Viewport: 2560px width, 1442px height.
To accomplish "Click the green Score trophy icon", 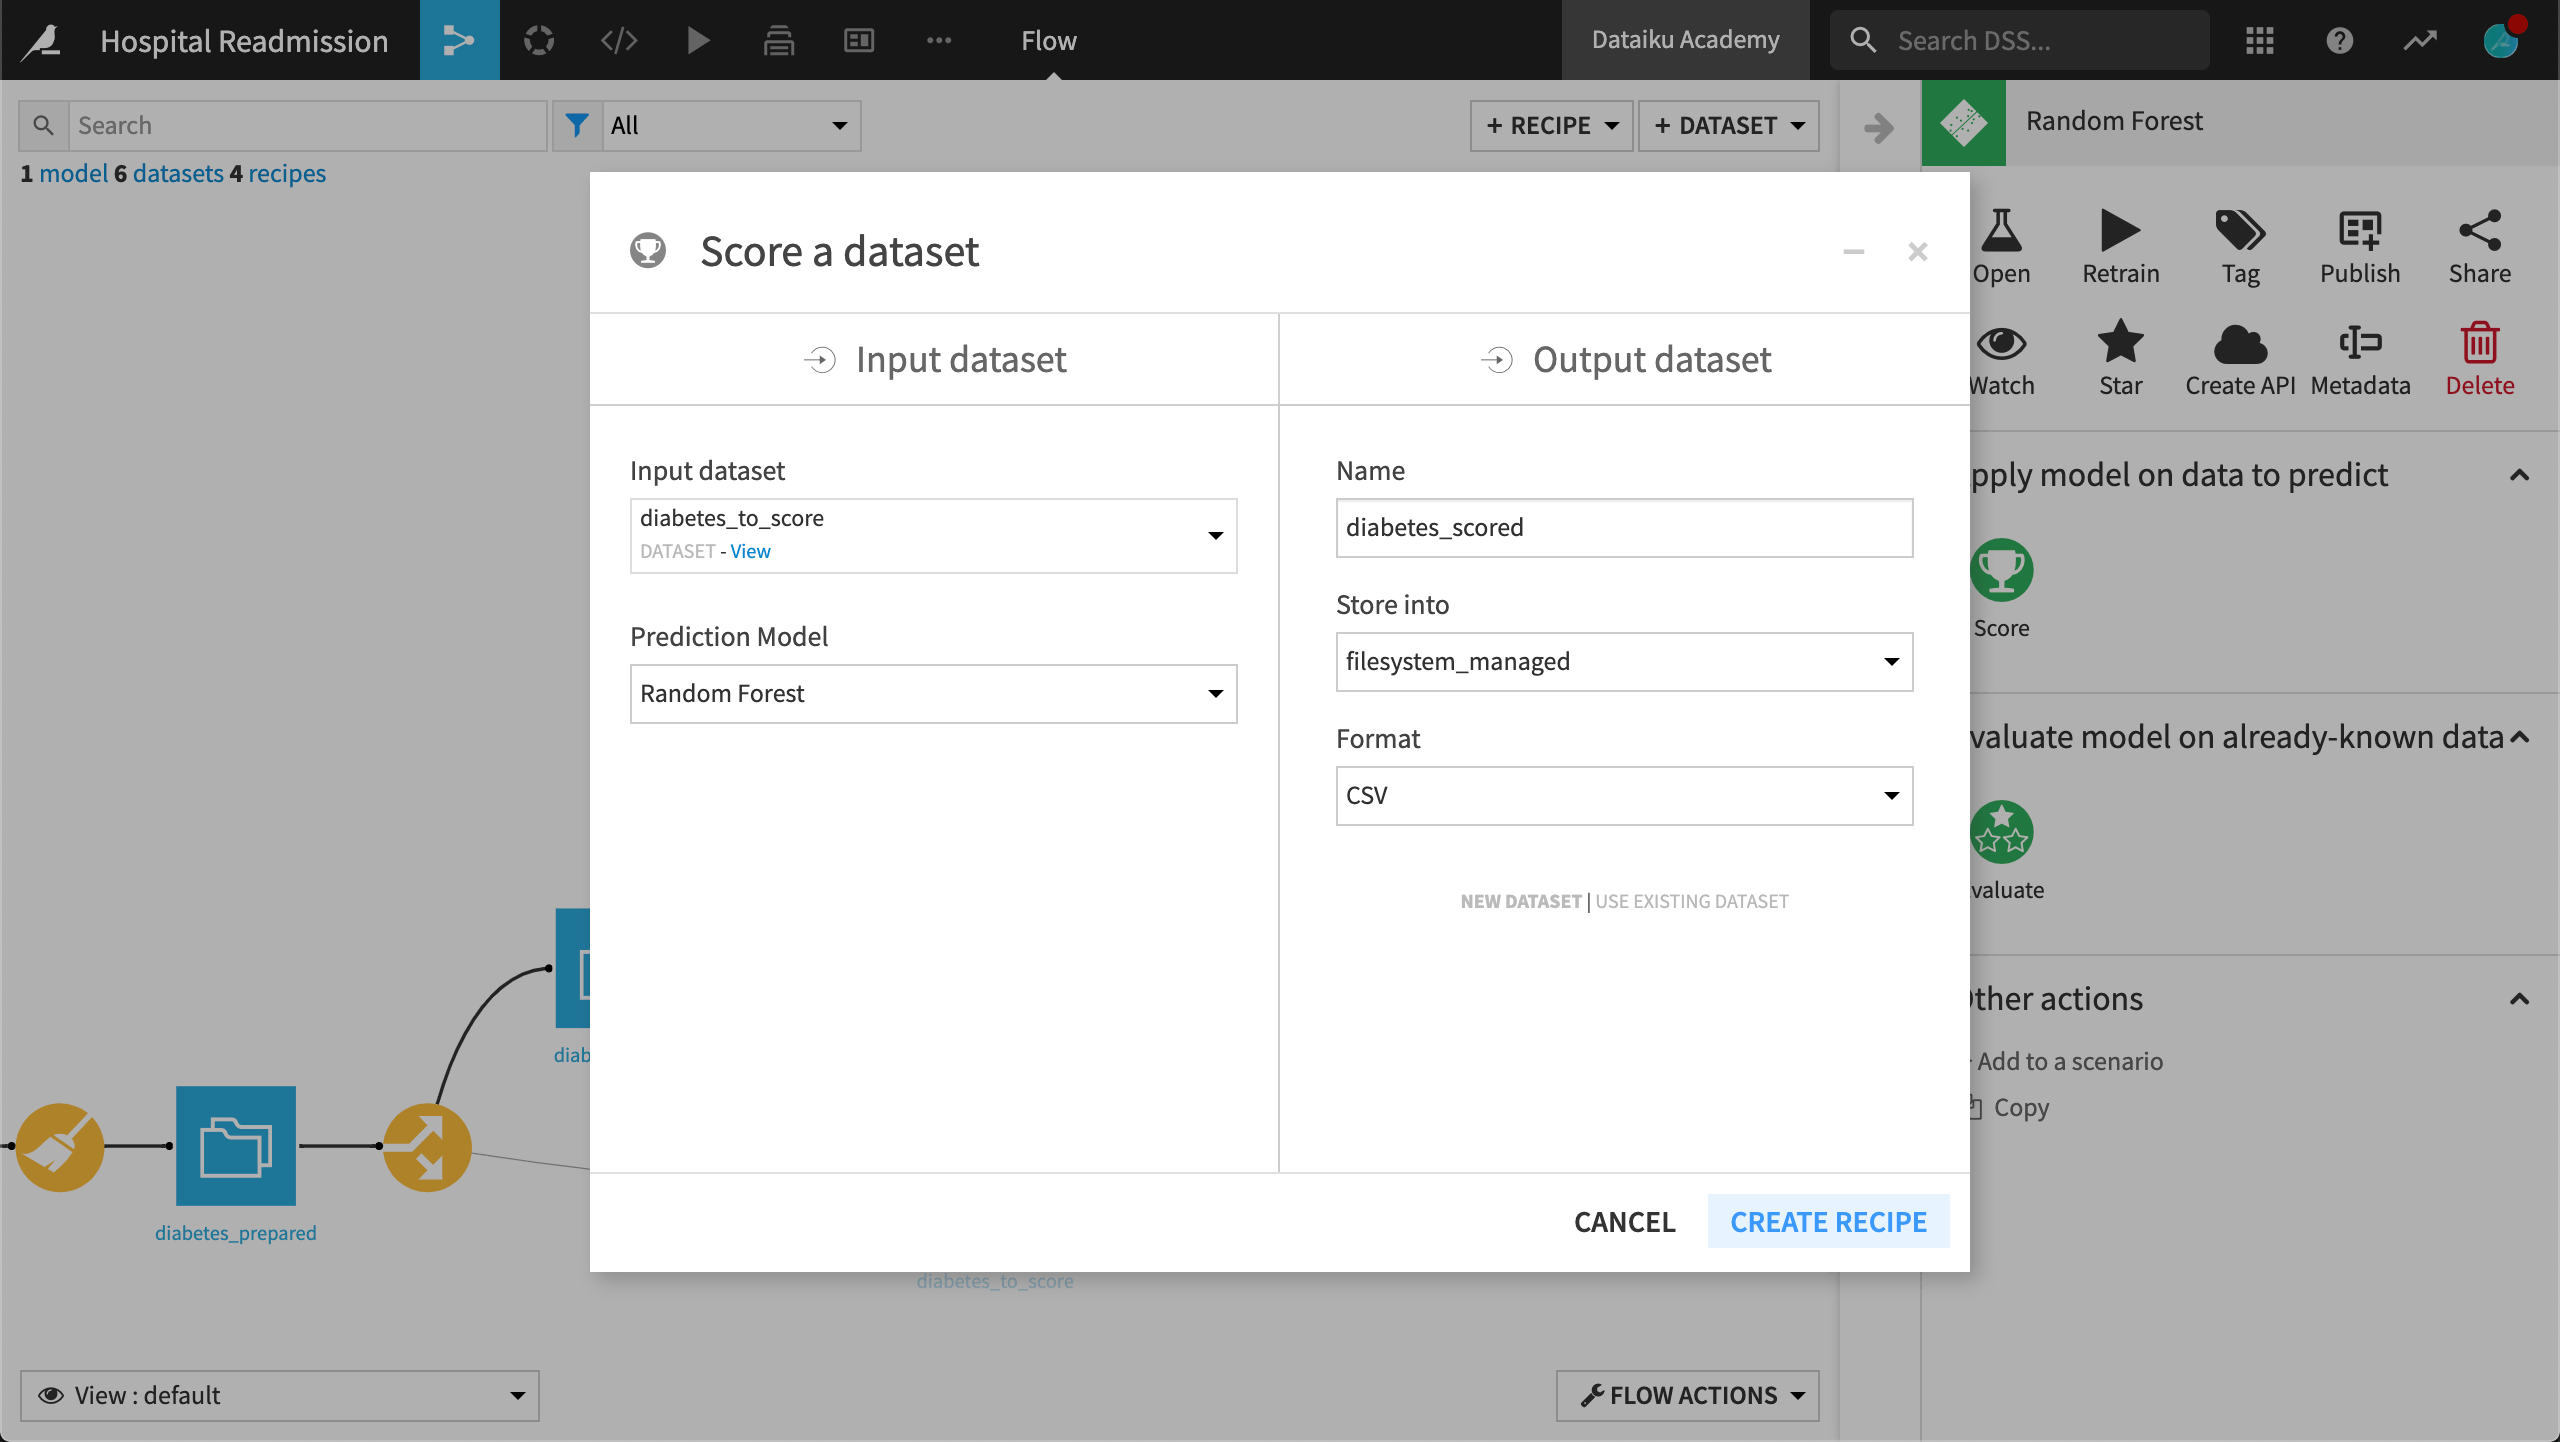I will (2001, 570).
